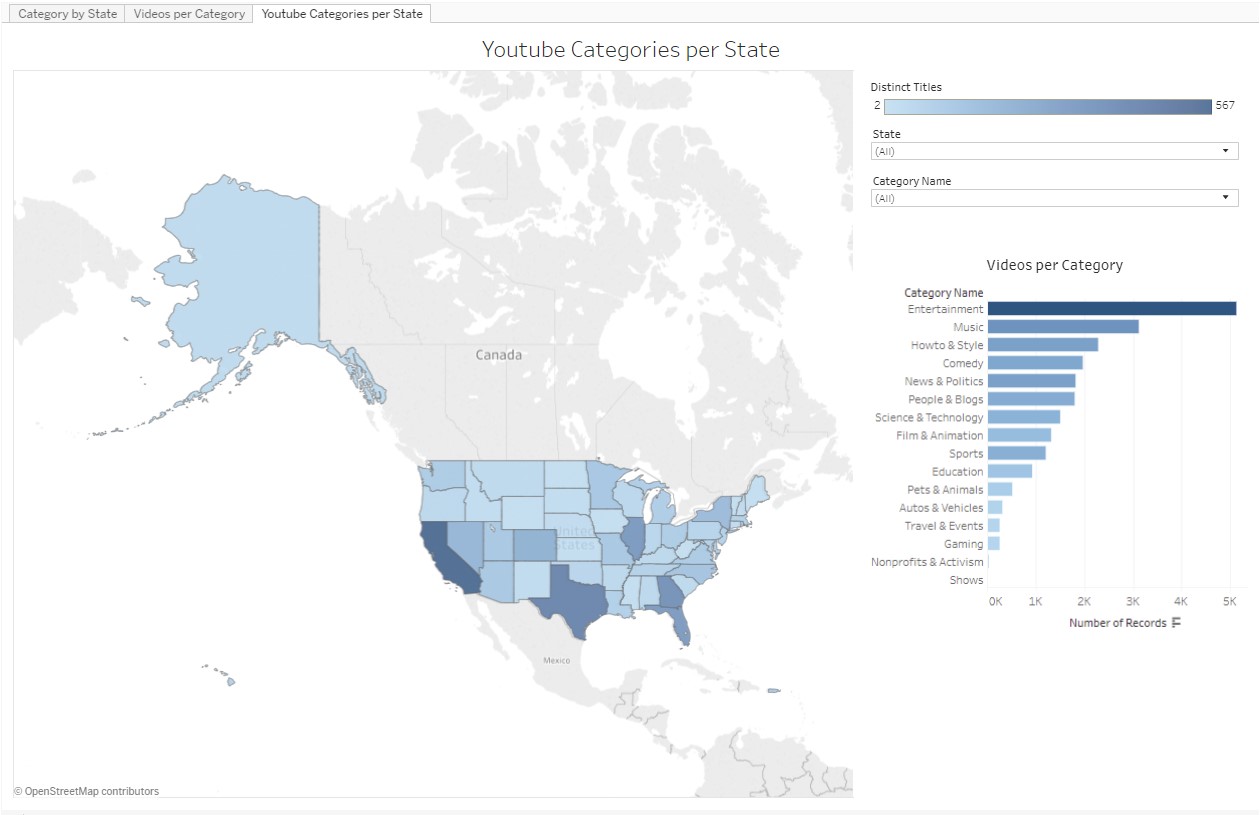Screen dimensions: 1260x815
Task: Select the Education bar
Action: (x=1010, y=471)
